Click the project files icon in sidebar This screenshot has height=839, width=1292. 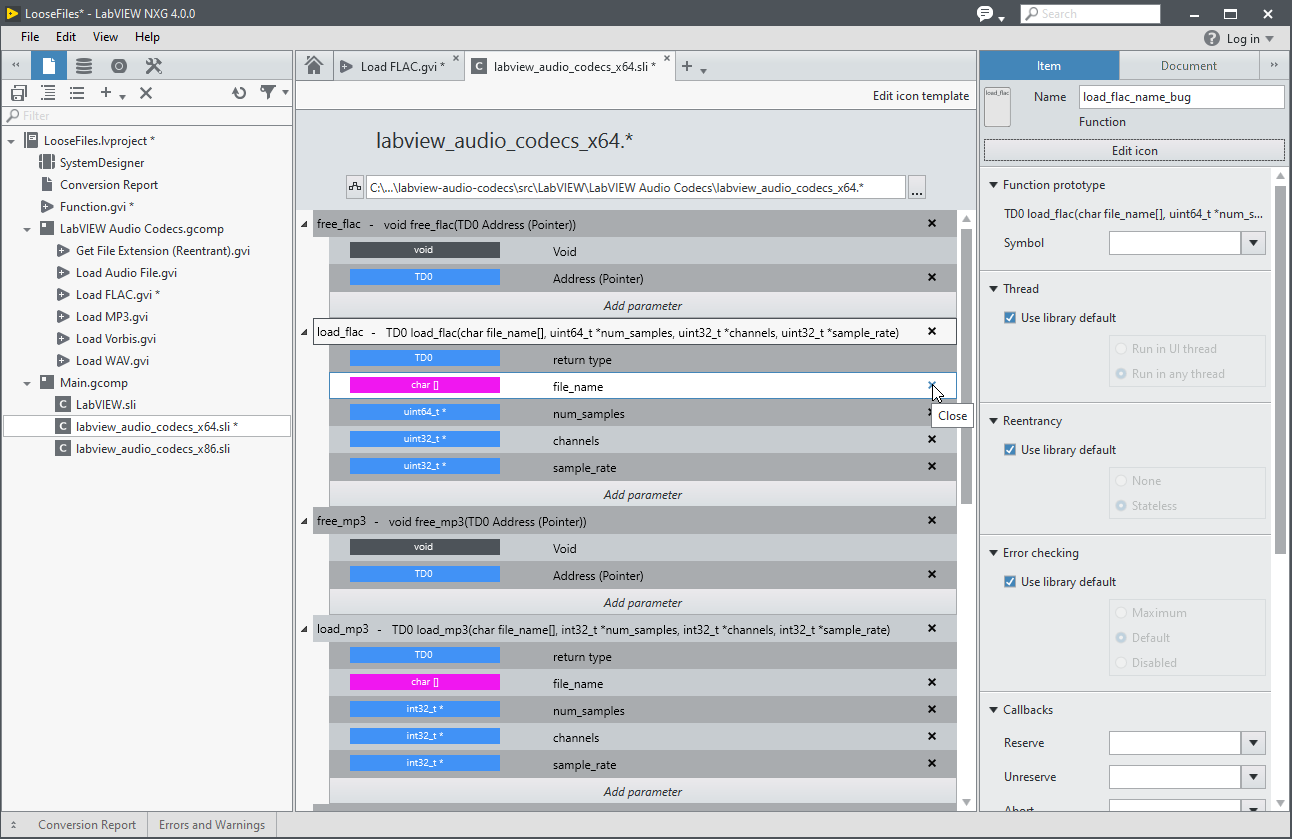click(x=49, y=66)
